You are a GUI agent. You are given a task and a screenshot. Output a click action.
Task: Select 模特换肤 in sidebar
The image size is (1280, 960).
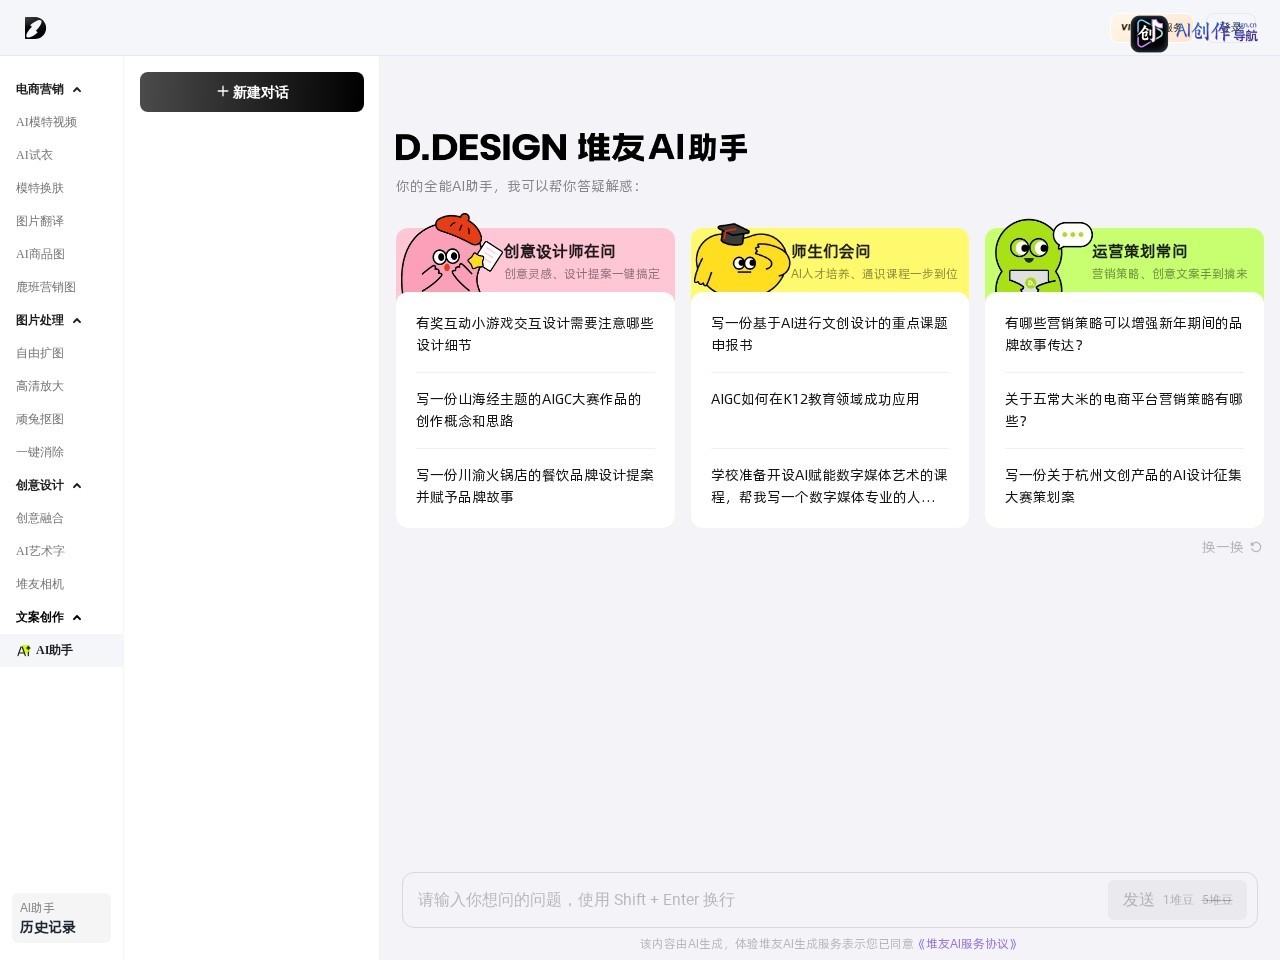40,188
